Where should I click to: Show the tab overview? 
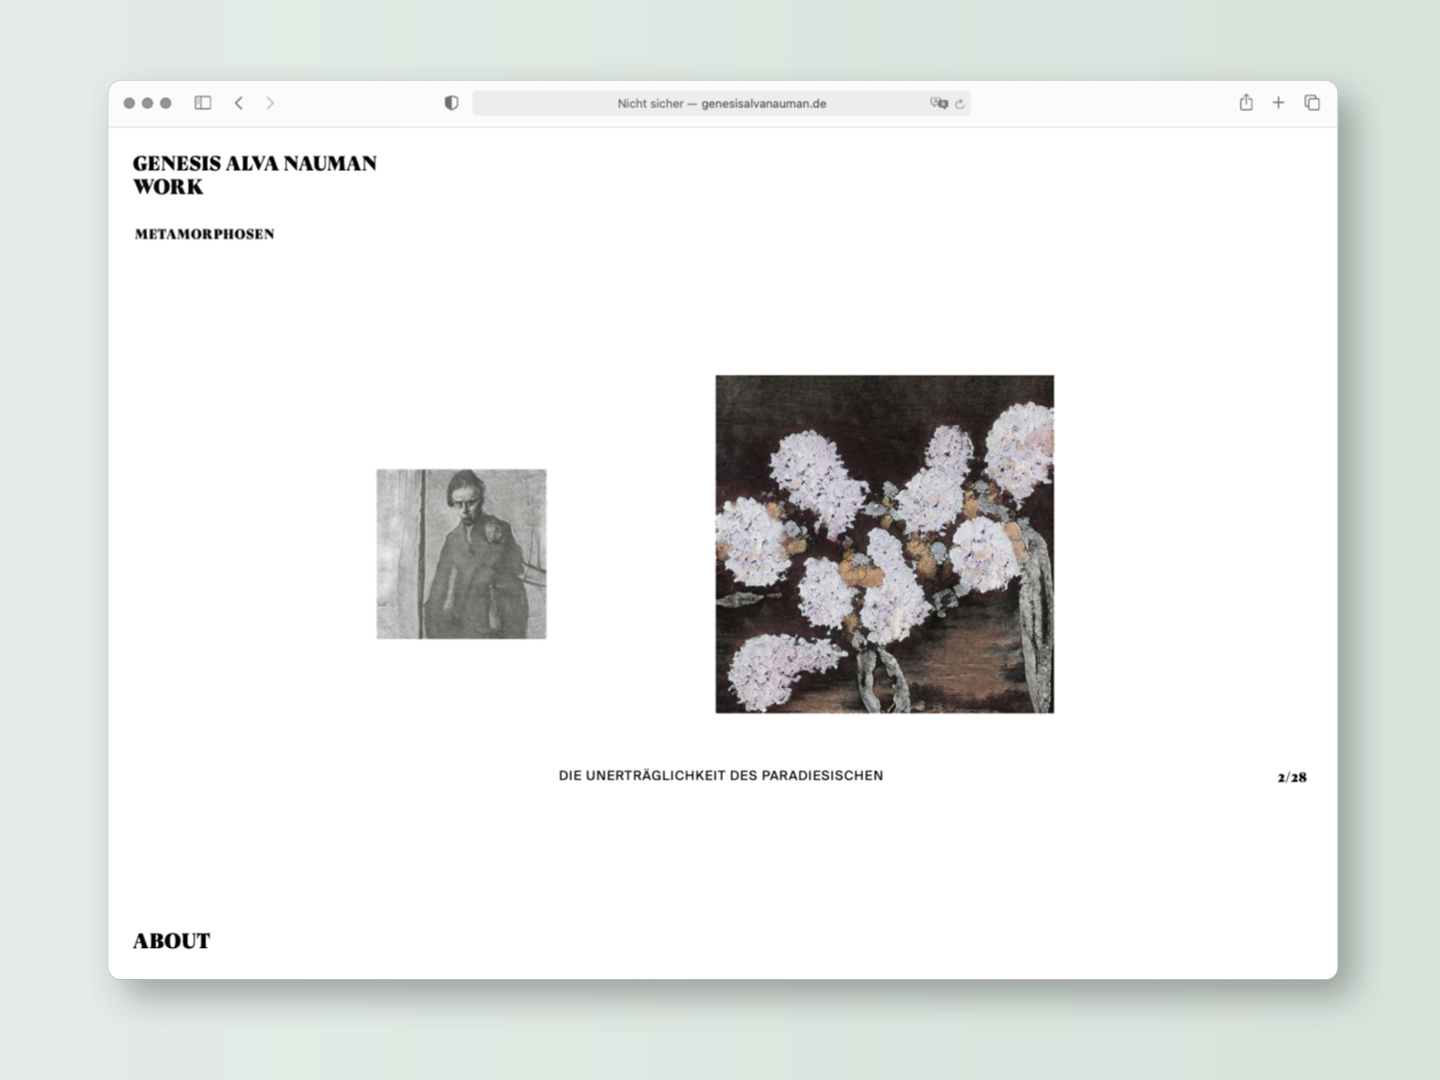coord(1312,102)
